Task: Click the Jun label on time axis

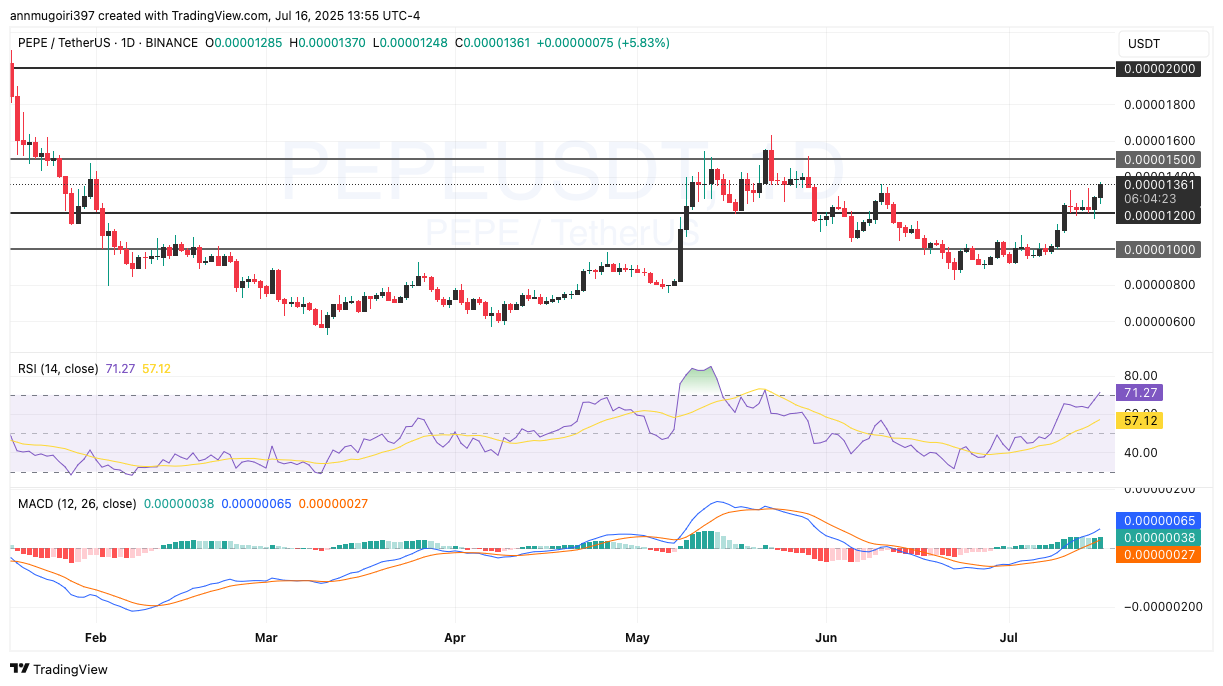Action: point(826,637)
